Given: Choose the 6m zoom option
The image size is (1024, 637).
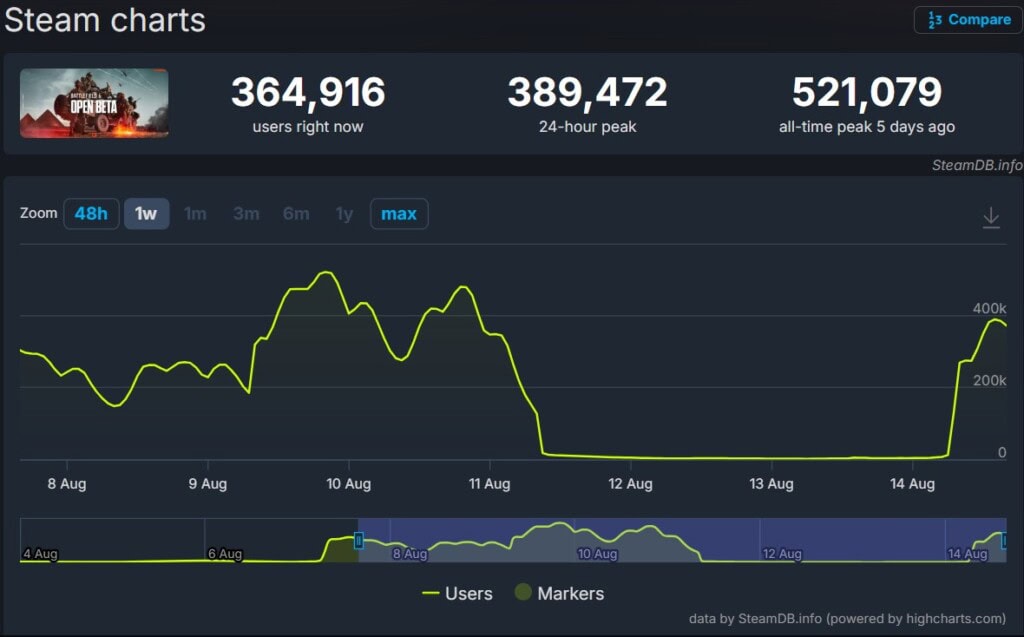Looking at the screenshot, I should pos(296,214).
